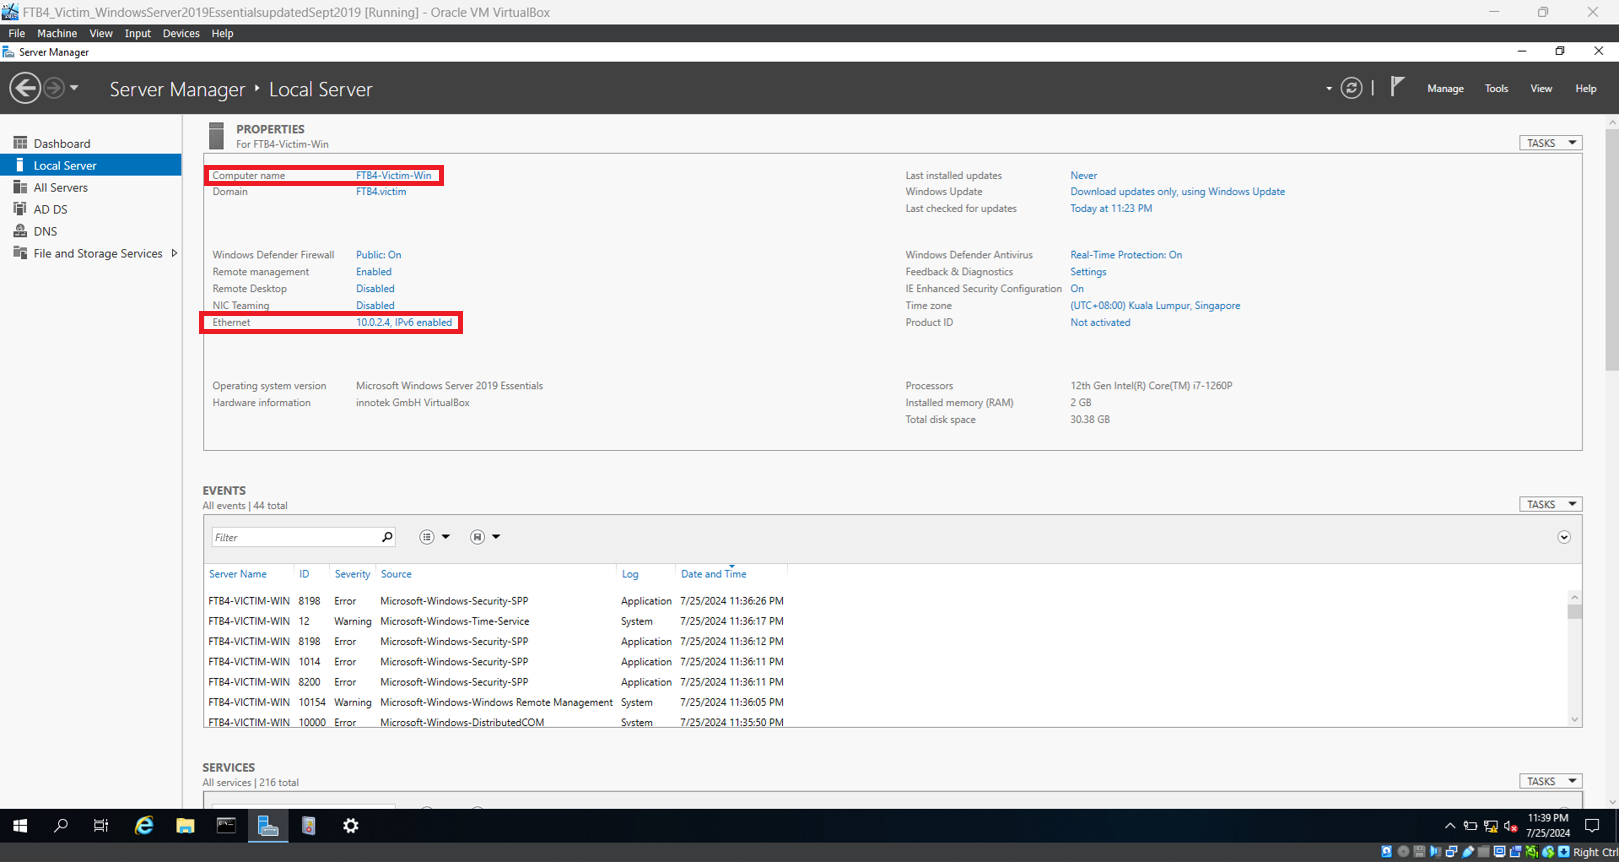Go back using the Server Manager back arrow
Viewport: 1619px width, 862px height.
click(x=25, y=88)
